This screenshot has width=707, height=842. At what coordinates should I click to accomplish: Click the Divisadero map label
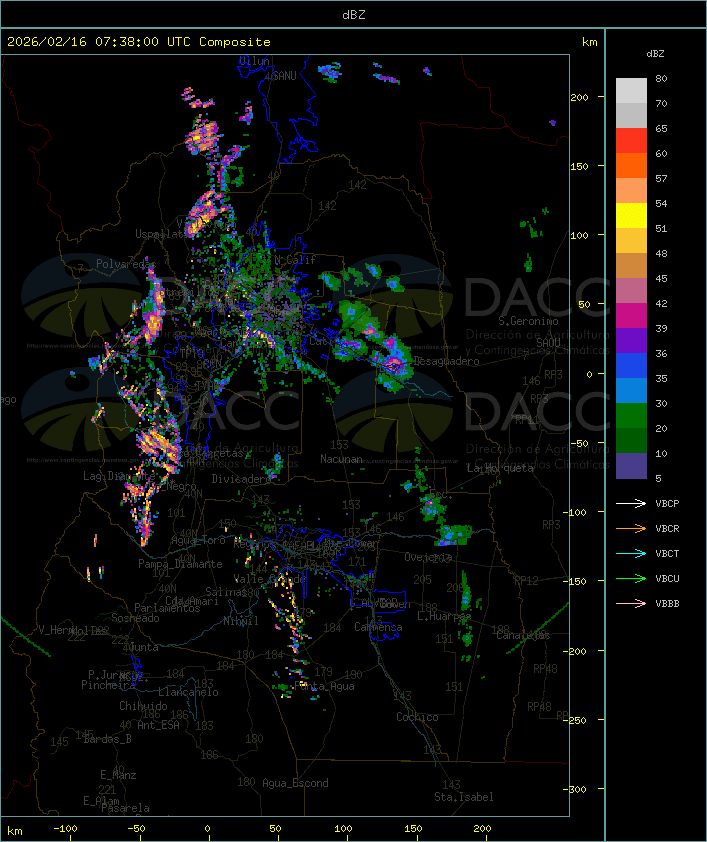[x=241, y=478]
